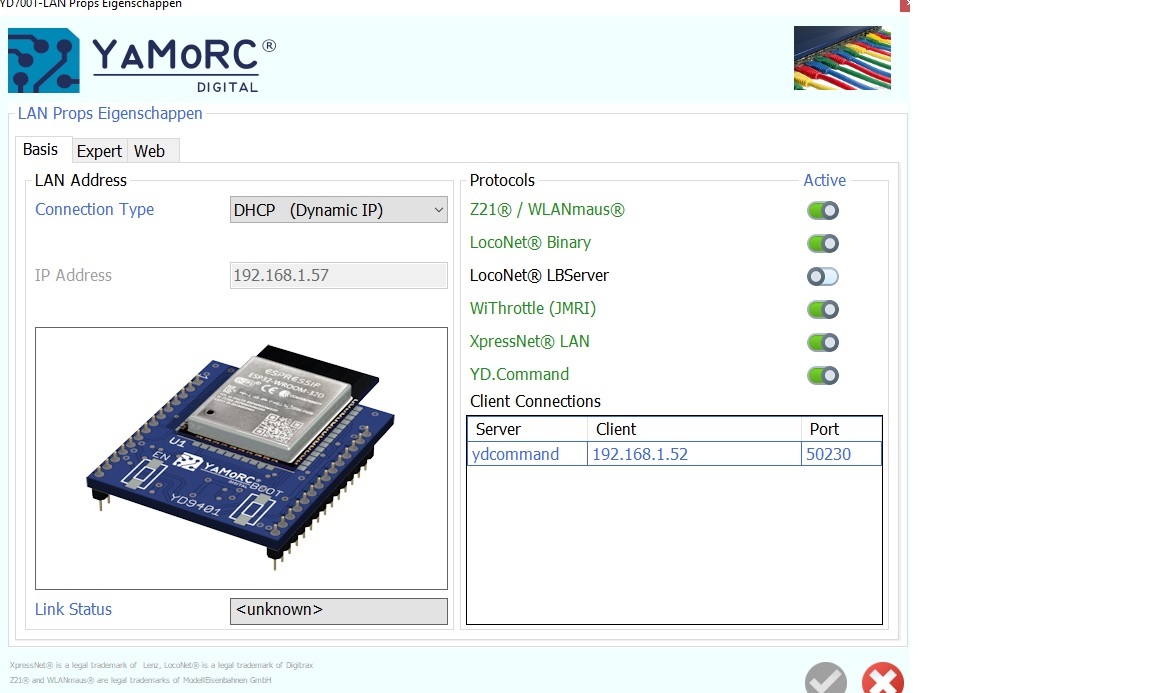Click the green checkmark confirm icon

tap(826, 678)
